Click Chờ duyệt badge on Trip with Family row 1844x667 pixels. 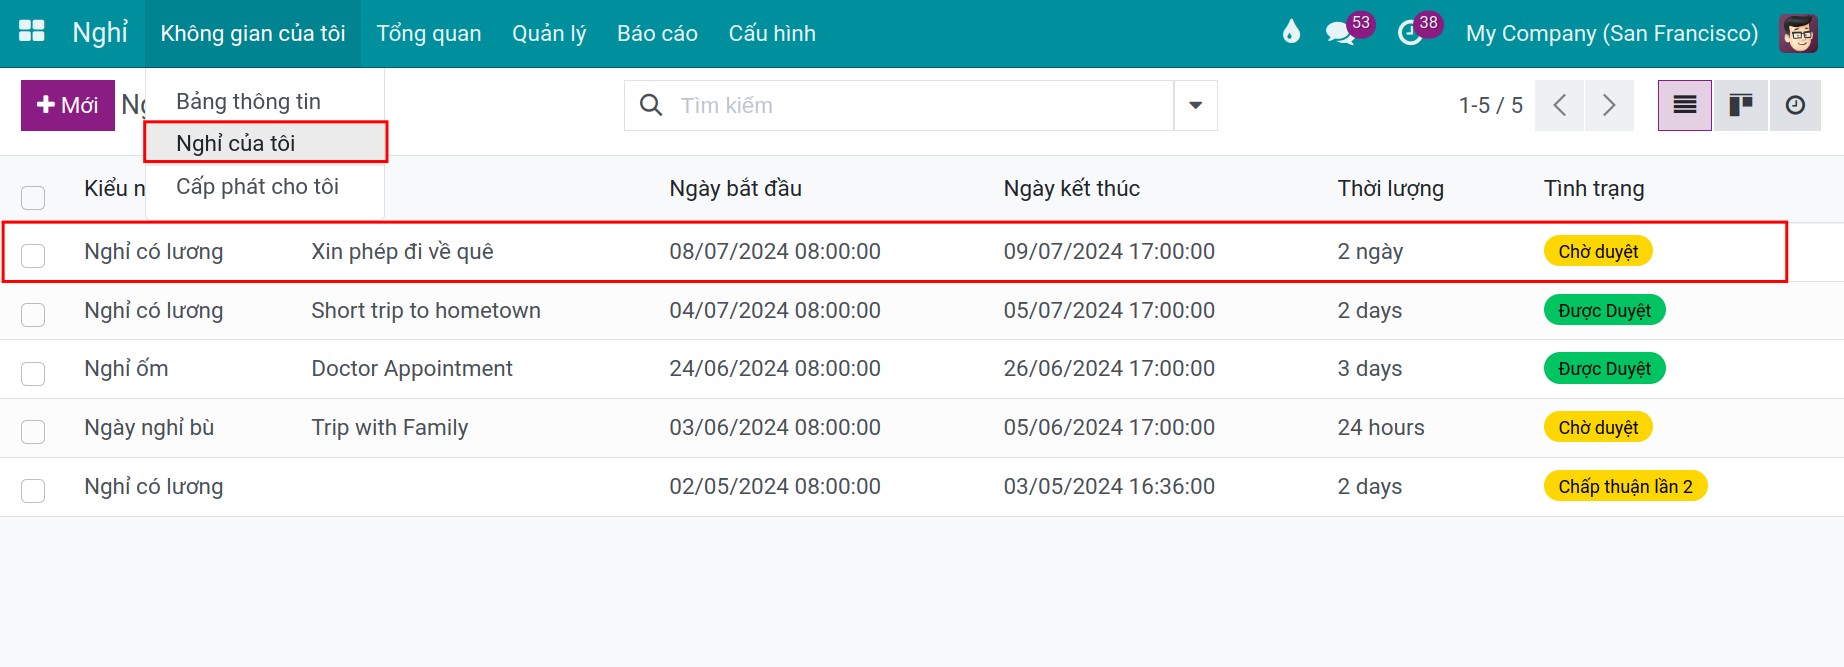click(1598, 427)
